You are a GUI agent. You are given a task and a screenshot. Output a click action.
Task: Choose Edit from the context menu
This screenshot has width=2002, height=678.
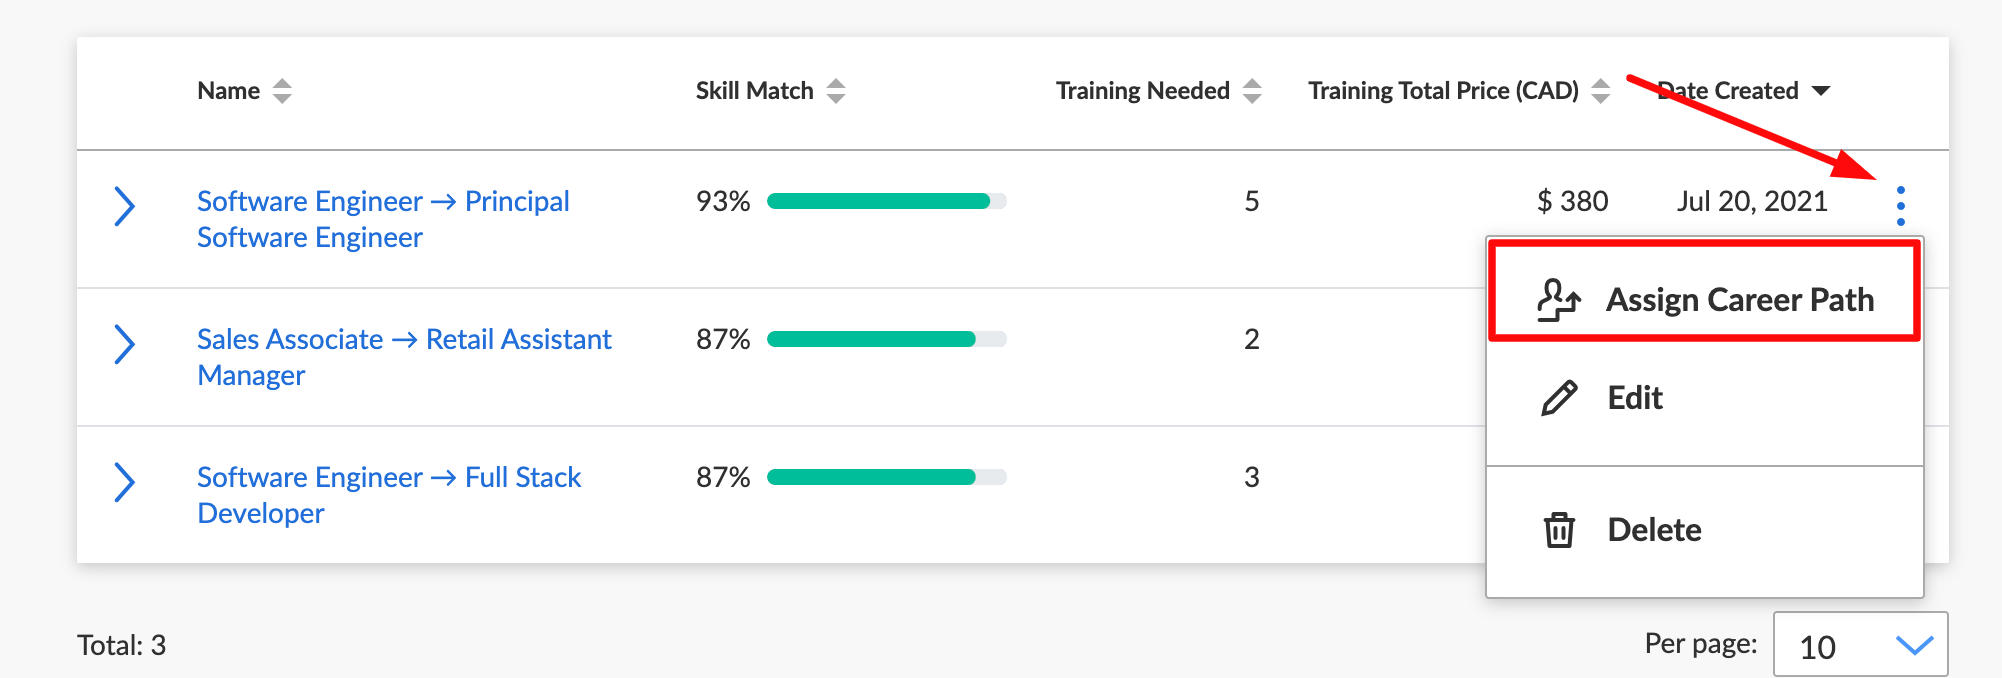[x=1704, y=398]
